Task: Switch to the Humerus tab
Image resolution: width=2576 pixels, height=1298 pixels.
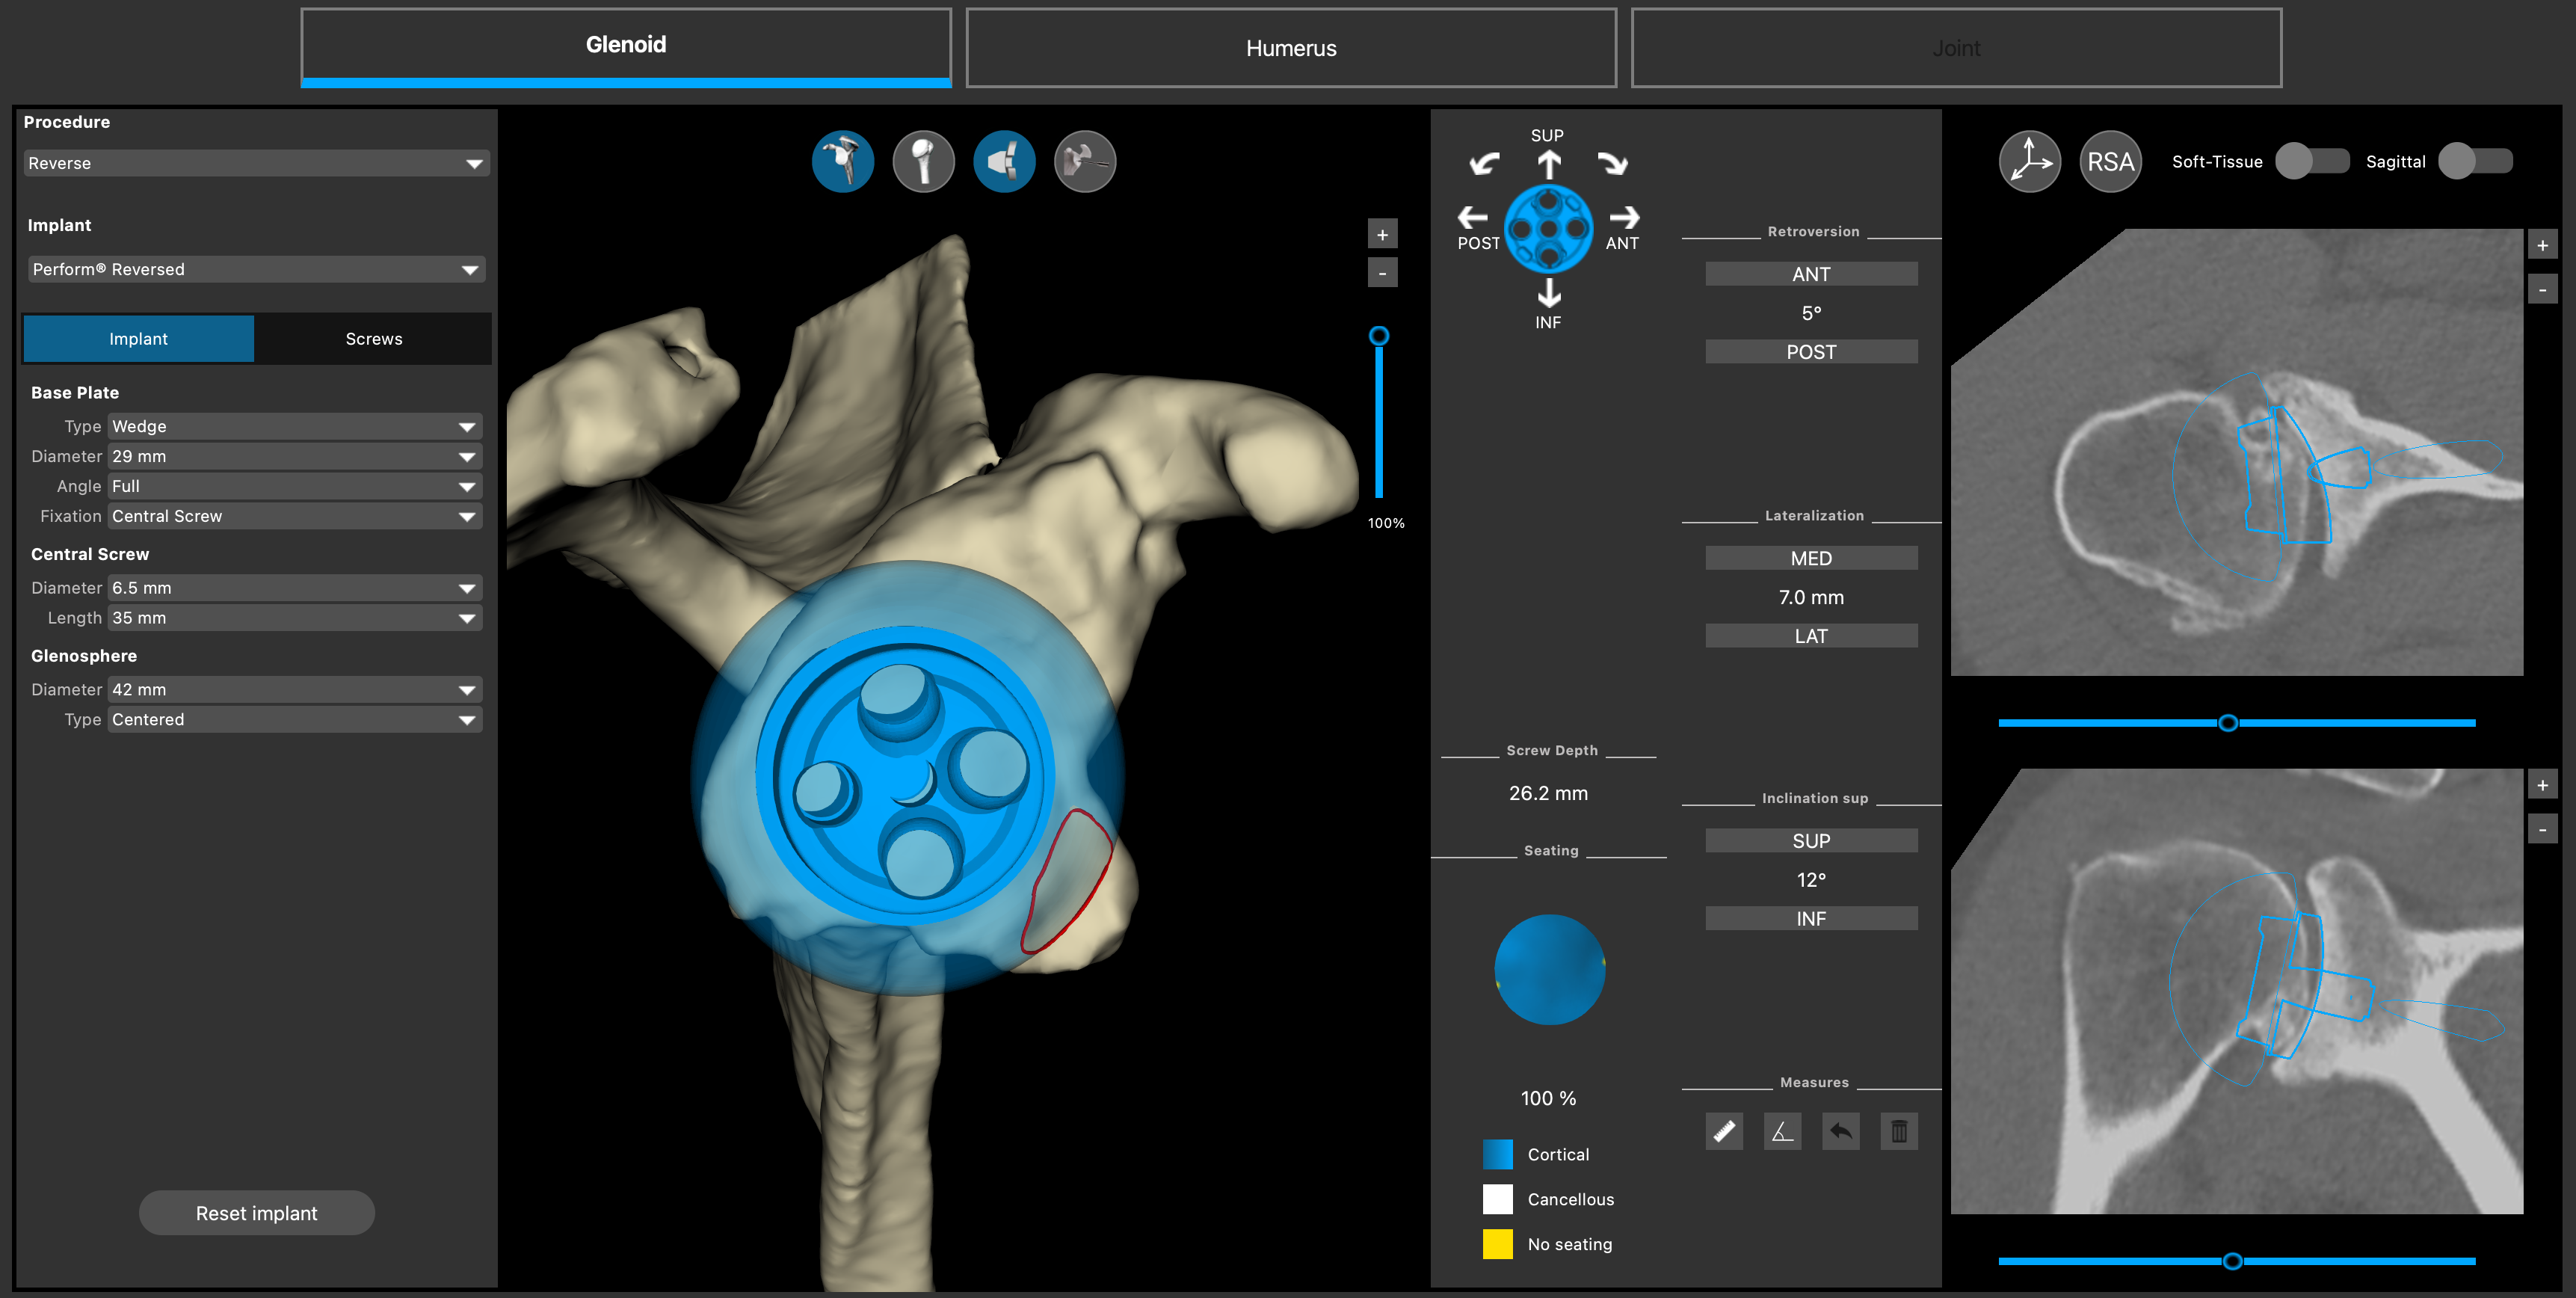Action: (1290, 48)
